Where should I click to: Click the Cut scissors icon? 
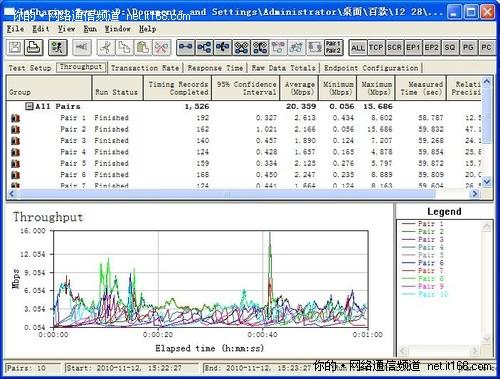click(x=106, y=48)
